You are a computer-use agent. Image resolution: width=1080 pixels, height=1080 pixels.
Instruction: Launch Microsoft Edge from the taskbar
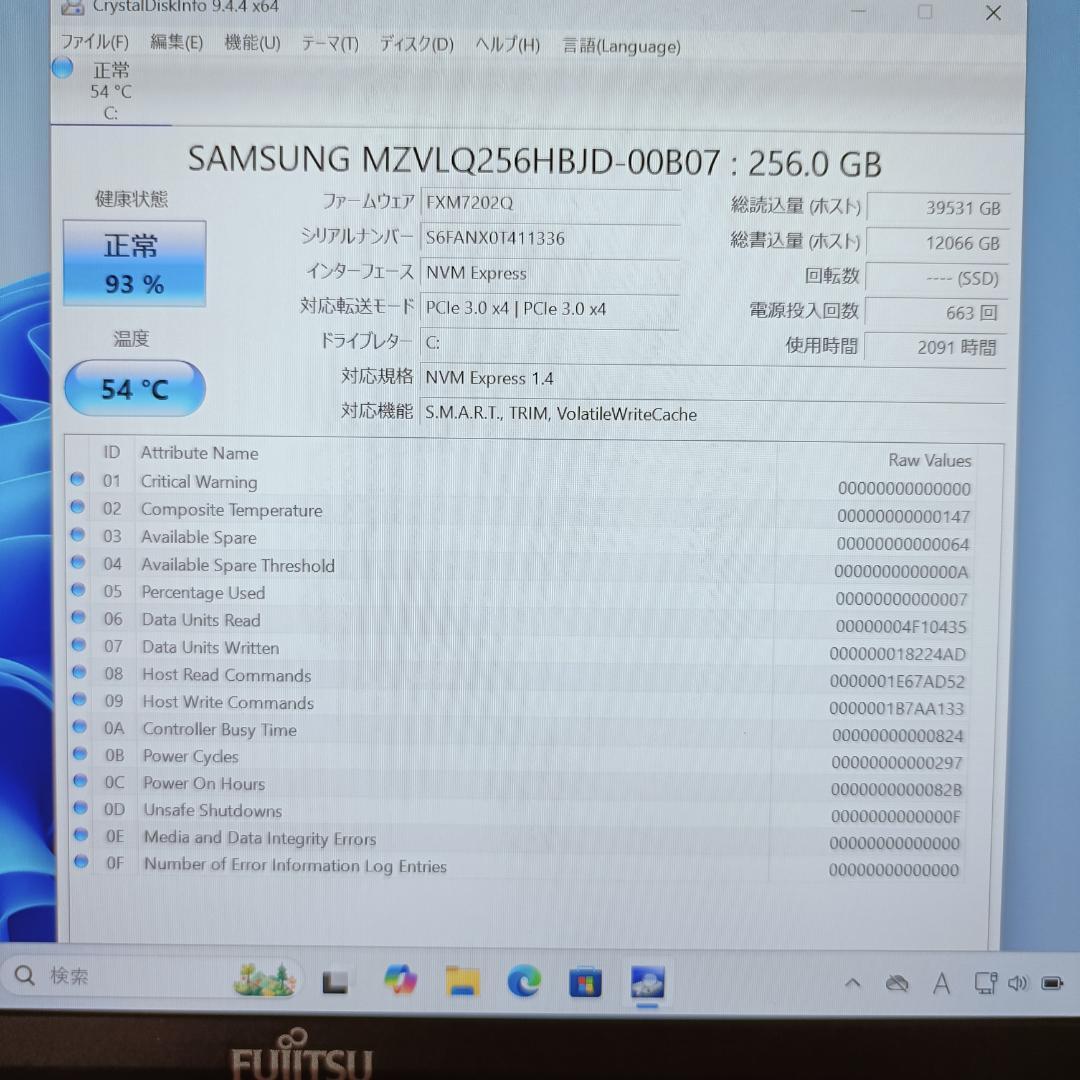coord(524,982)
